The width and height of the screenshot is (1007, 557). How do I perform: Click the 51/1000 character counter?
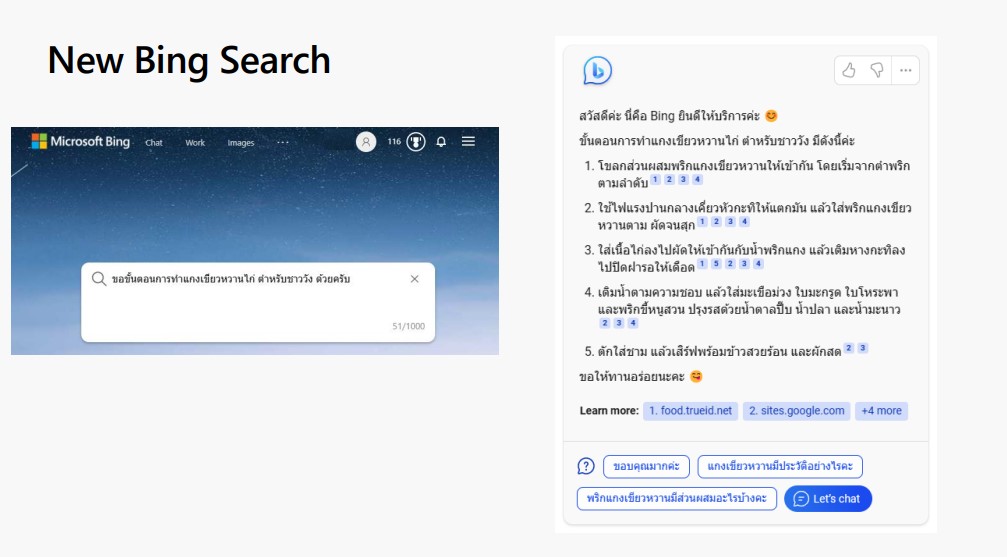tap(408, 326)
